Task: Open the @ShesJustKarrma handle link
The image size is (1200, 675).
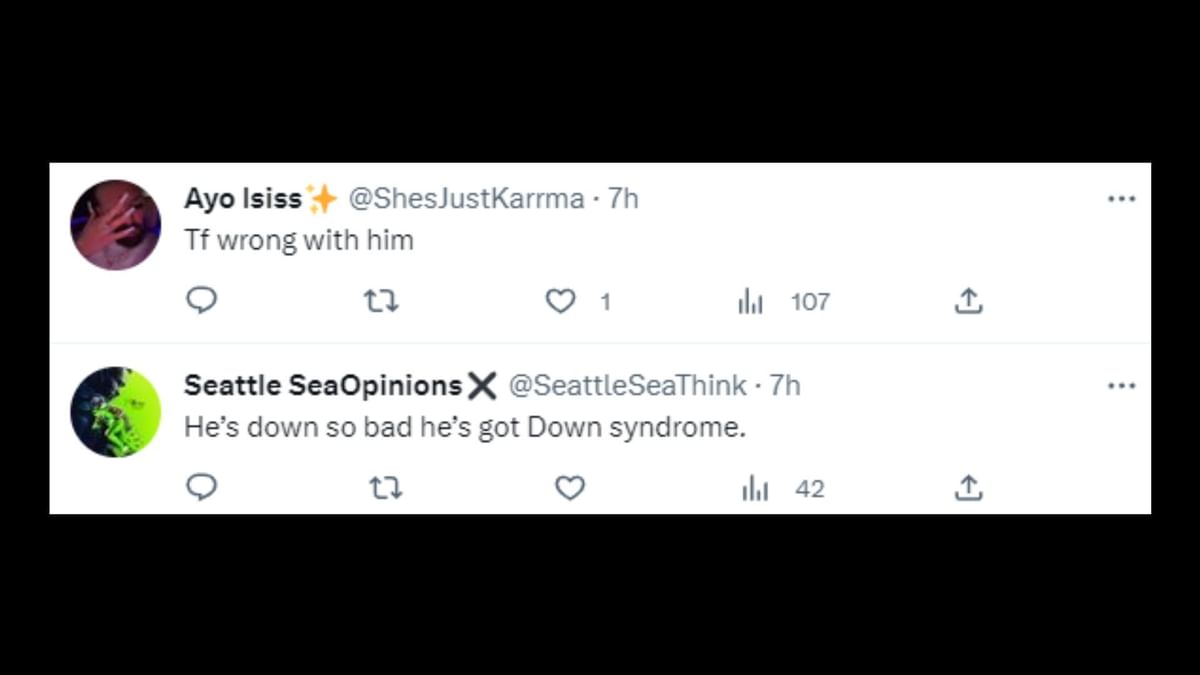Action: click(x=465, y=199)
